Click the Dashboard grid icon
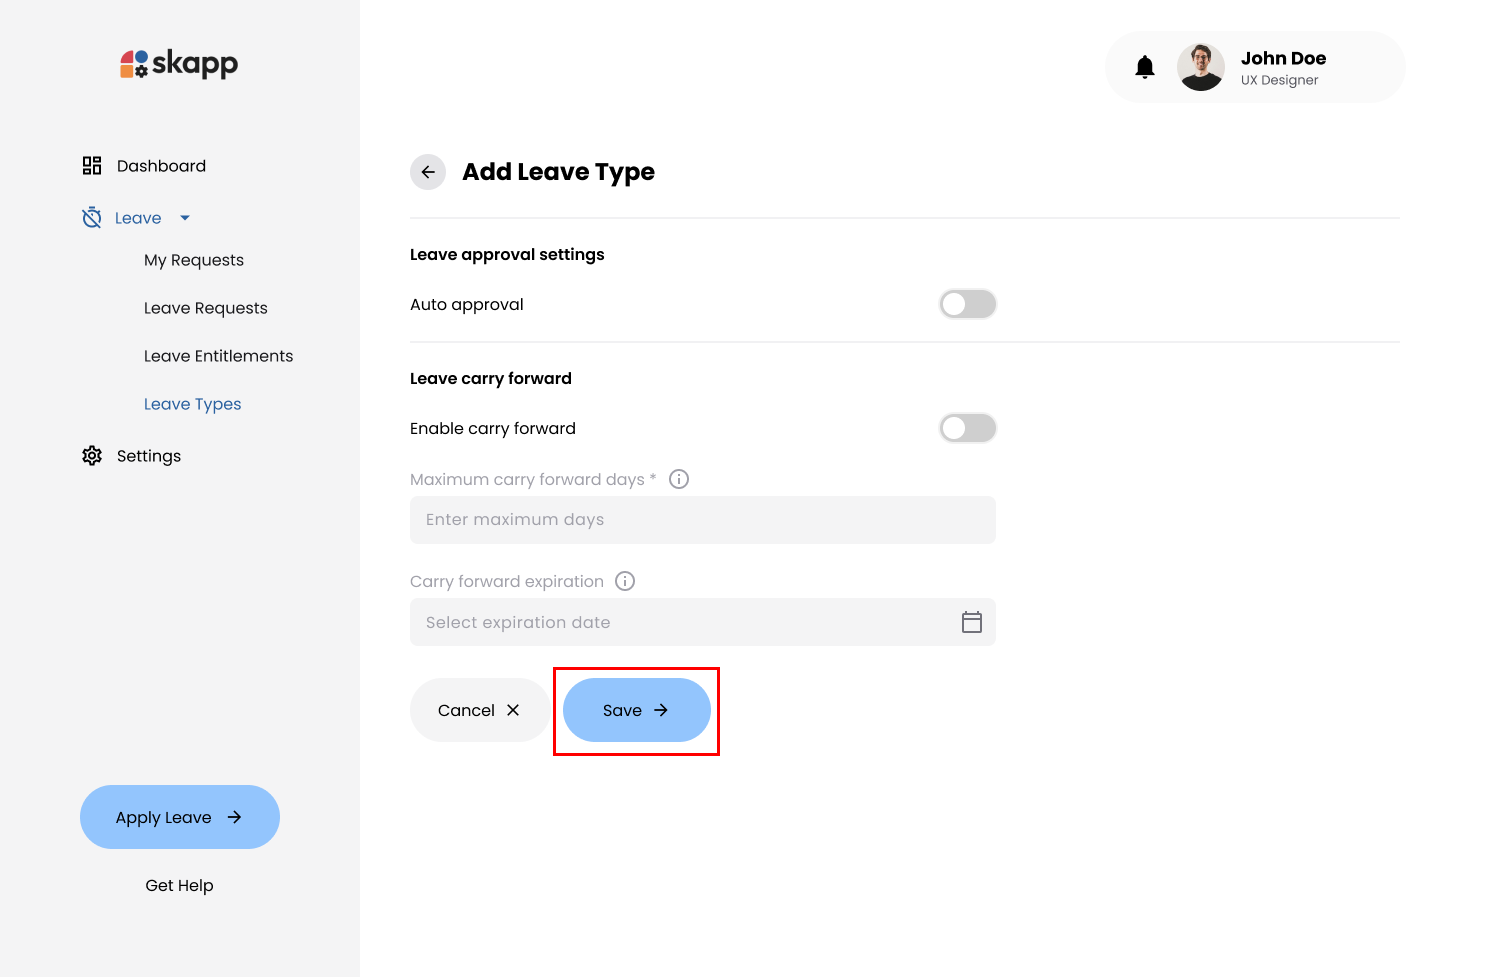 coord(92,166)
